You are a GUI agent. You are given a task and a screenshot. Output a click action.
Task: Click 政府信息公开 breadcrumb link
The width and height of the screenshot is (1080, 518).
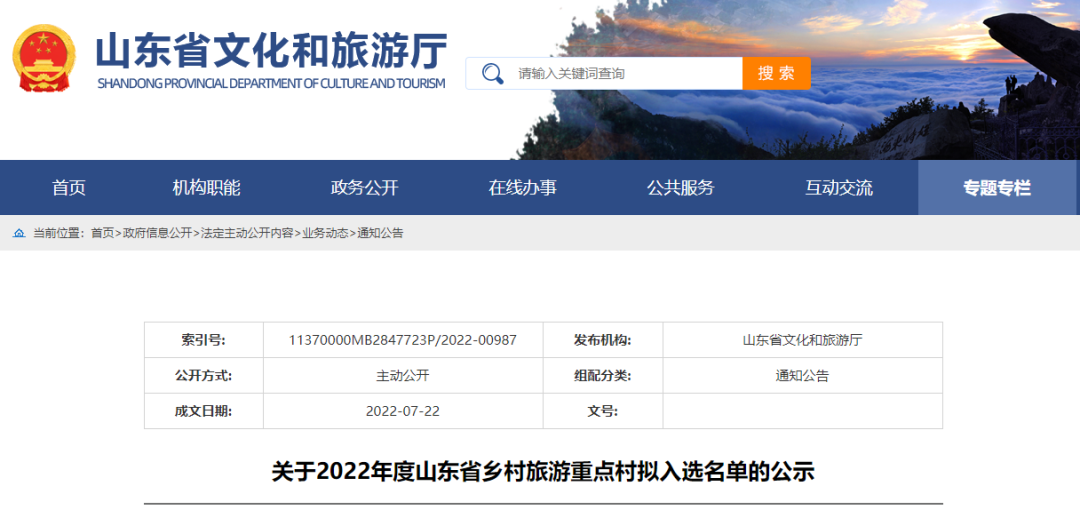click(x=157, y=234)
